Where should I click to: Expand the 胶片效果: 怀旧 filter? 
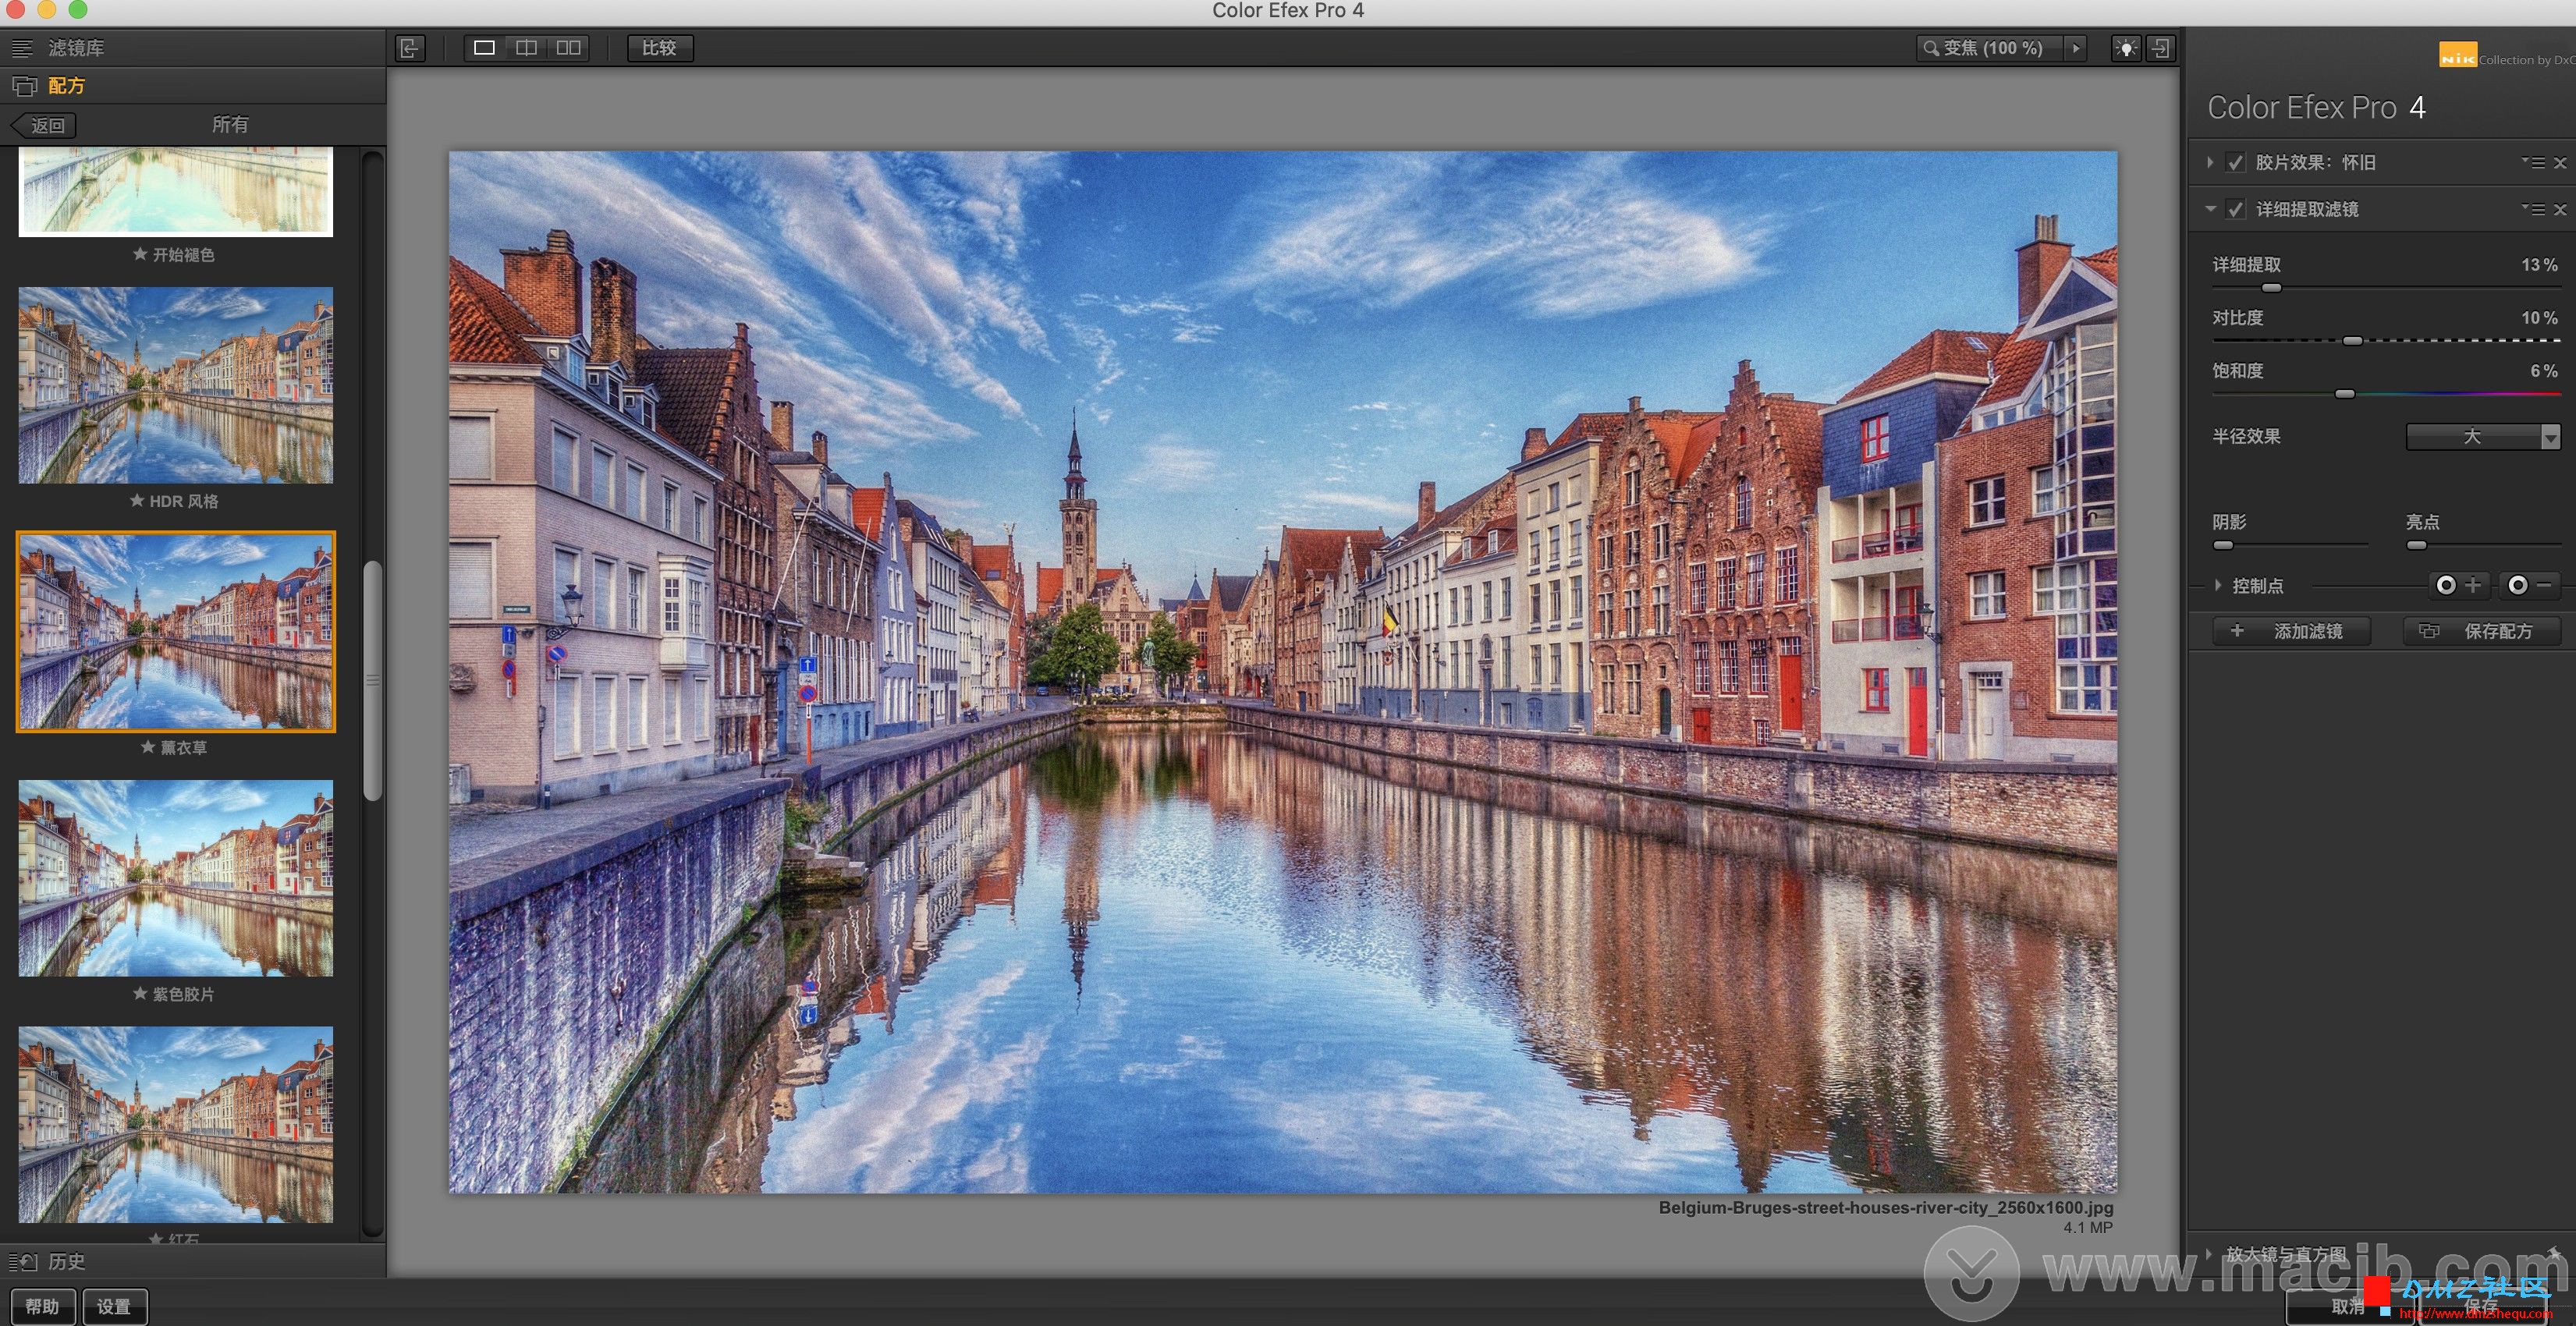point(2210,162)
